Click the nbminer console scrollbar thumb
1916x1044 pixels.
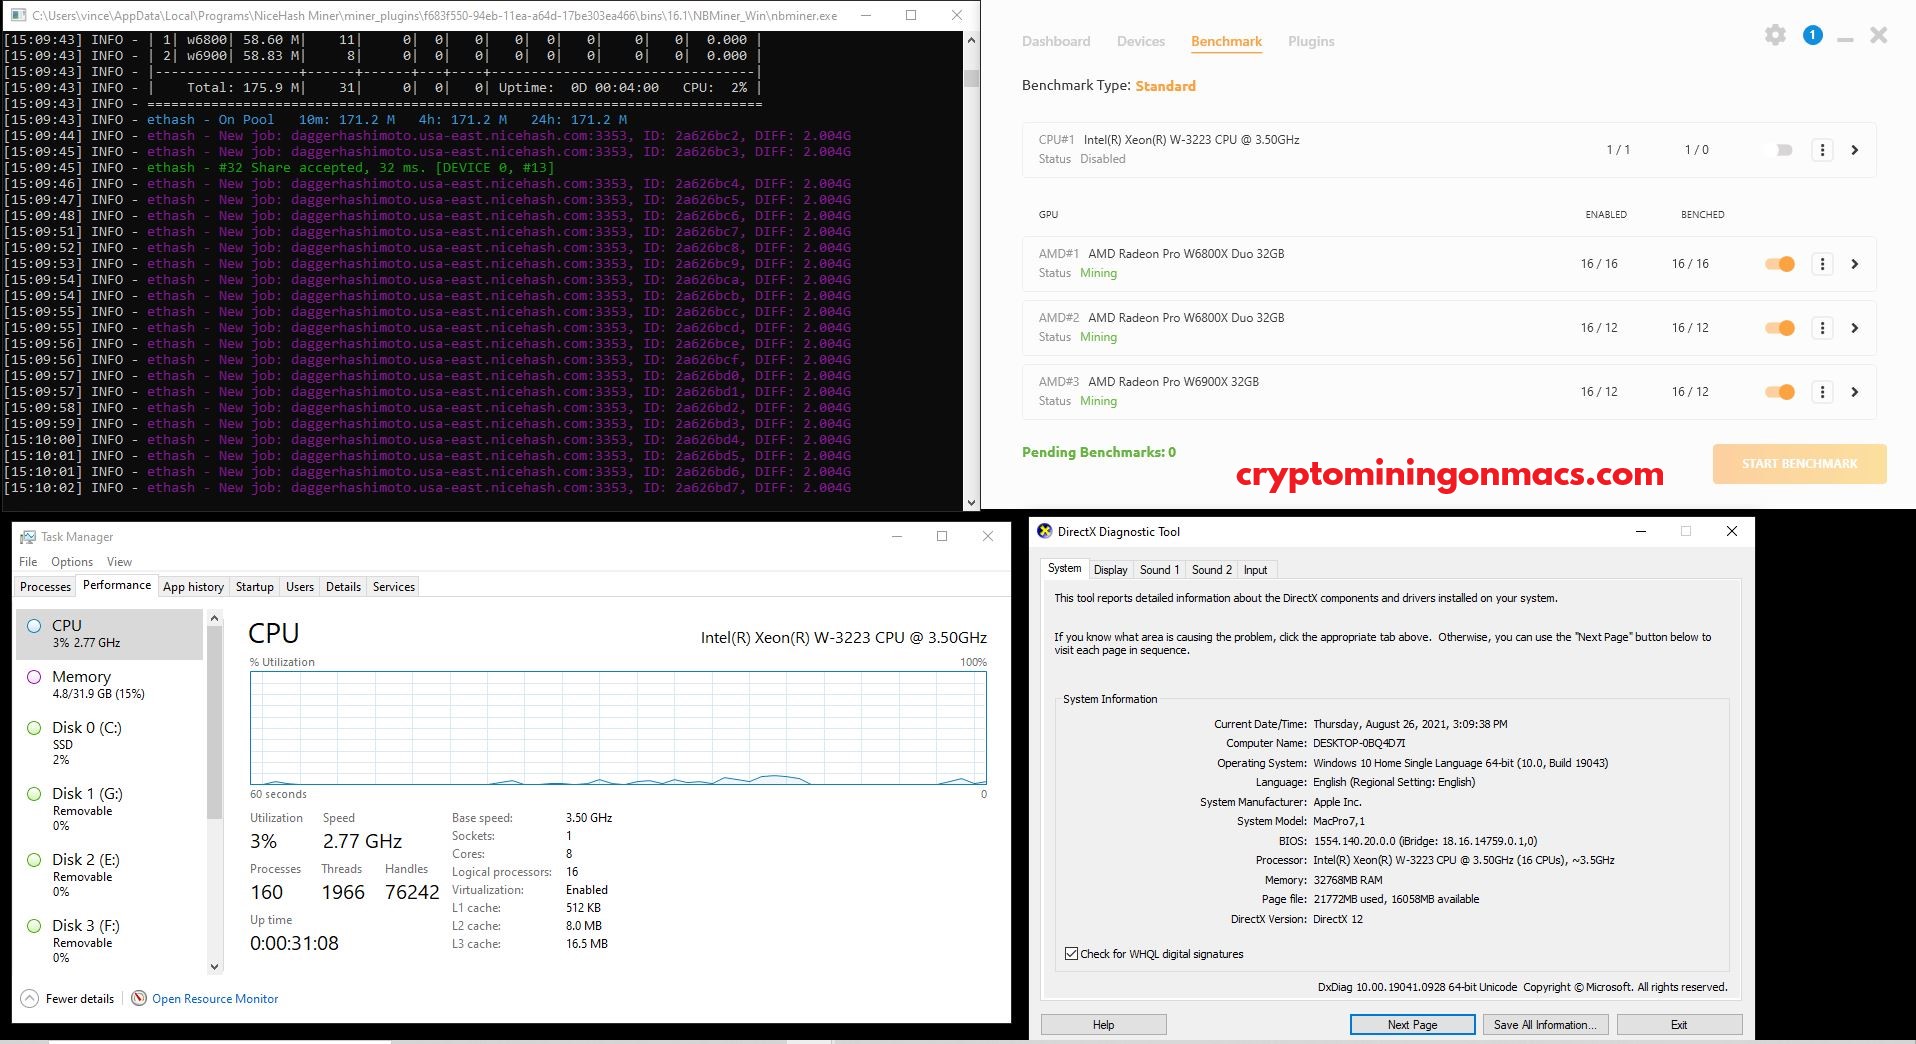(971, 78)
